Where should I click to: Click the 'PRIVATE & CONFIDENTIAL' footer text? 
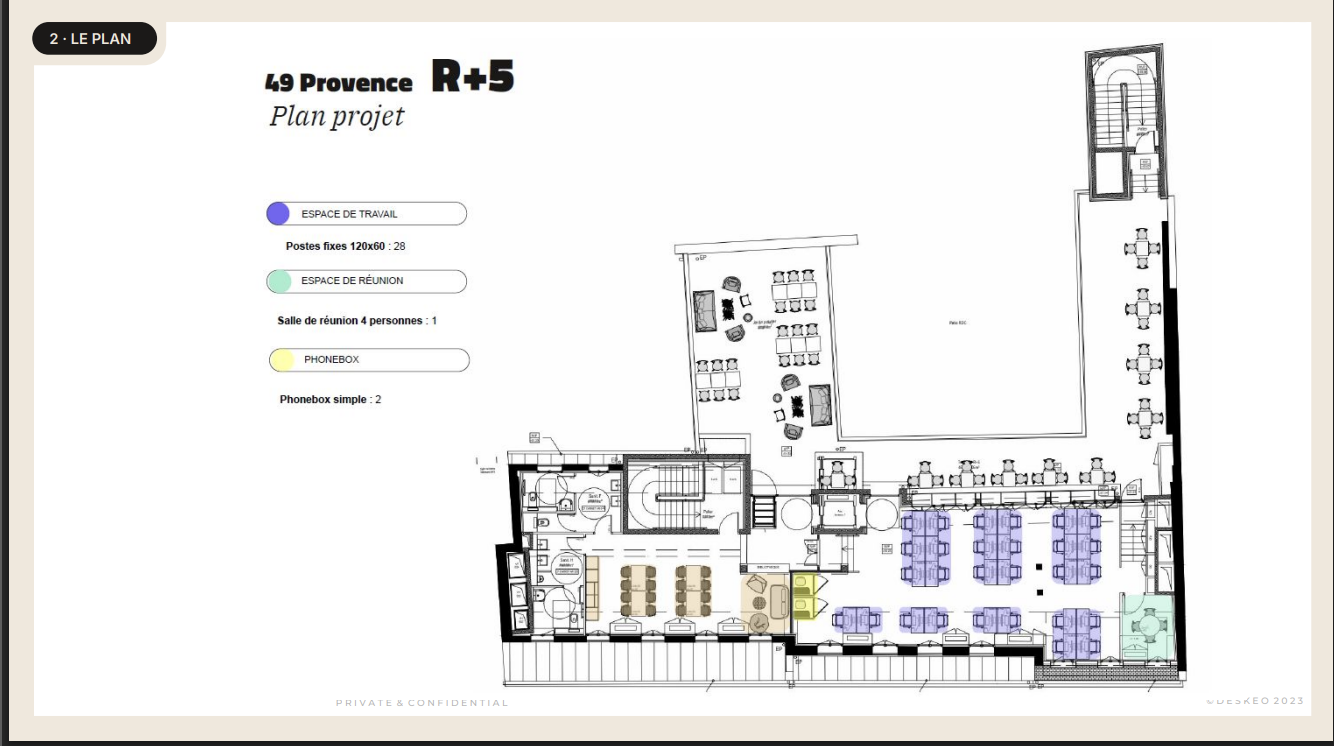point(422,703)
